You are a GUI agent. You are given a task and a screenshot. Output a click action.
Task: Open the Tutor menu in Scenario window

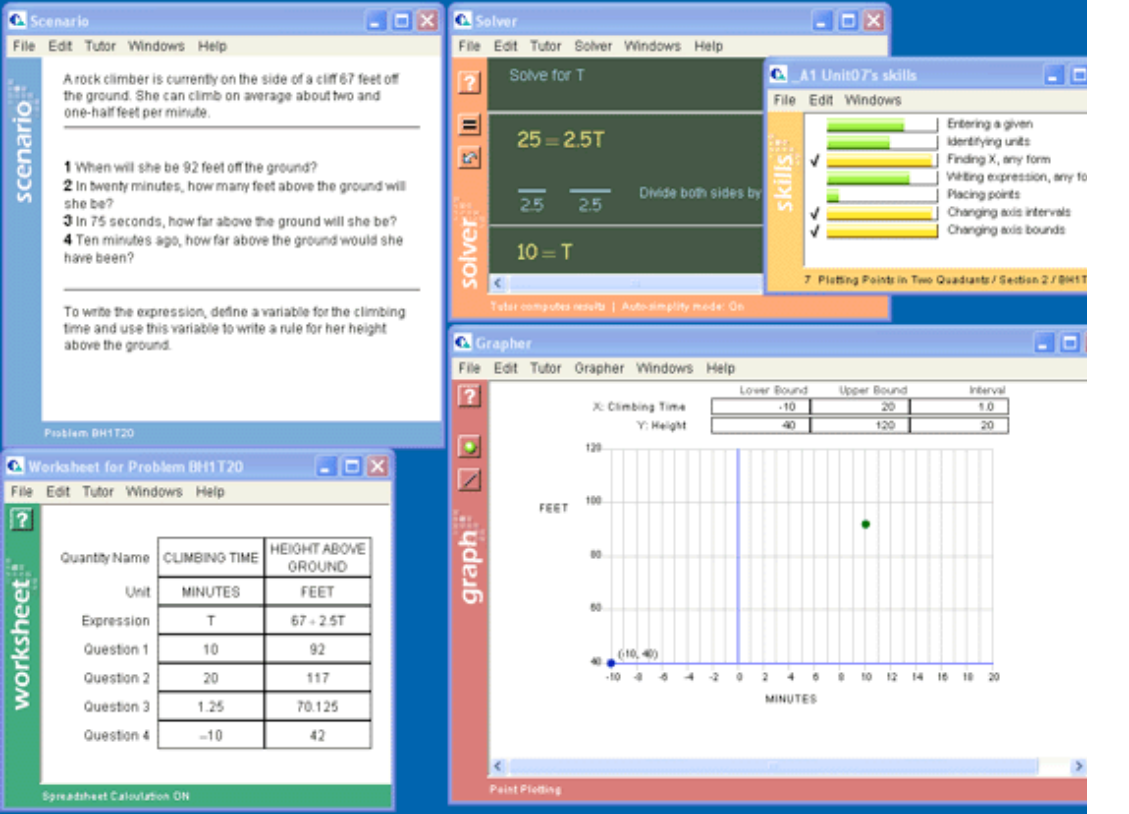click(100, 46)
